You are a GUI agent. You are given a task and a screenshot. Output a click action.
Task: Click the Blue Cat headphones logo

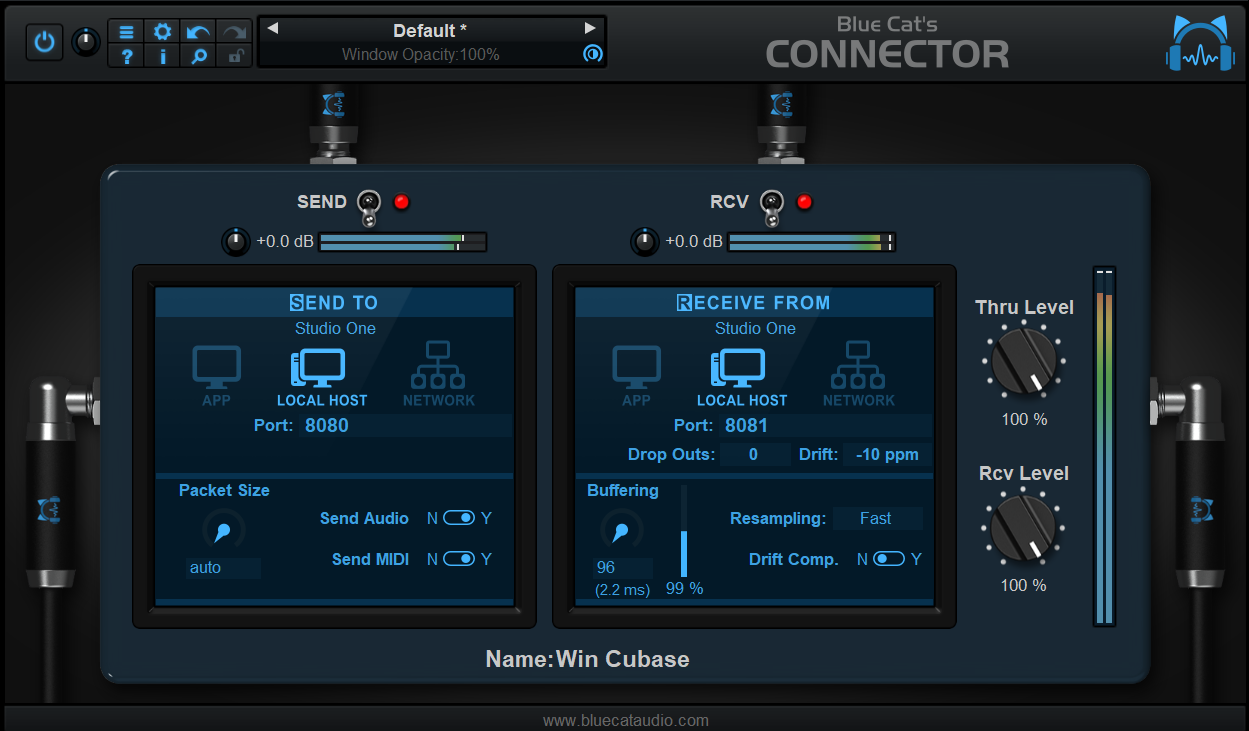1200,43
